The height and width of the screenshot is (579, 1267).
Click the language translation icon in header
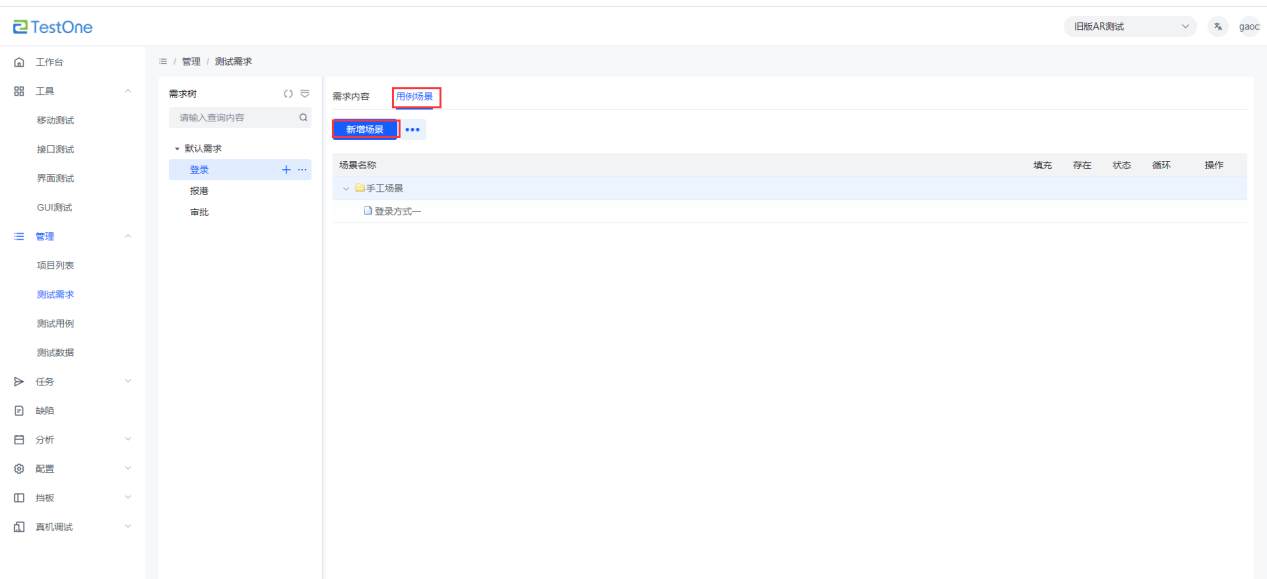tap(1217, 27)
